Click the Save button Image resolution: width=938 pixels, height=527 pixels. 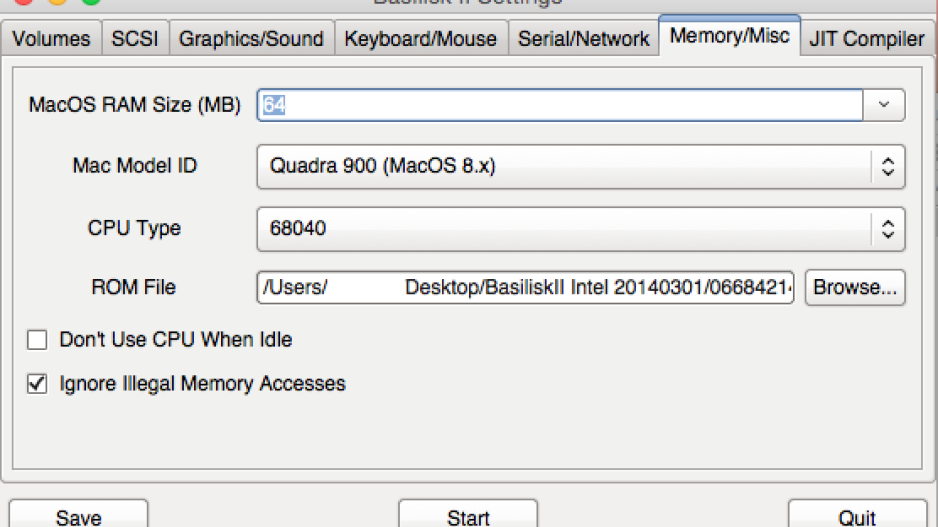click(78, 516)
